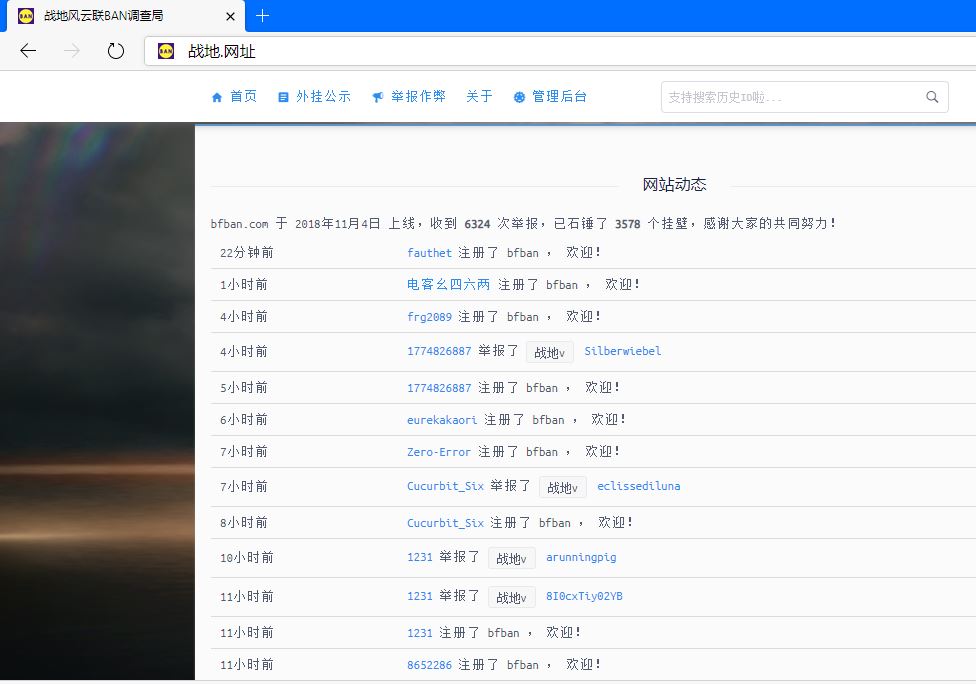The image size is (976, 684).
Task: Open the 关于 menu item
Action: pyautogui.click(x=479, y=96)
